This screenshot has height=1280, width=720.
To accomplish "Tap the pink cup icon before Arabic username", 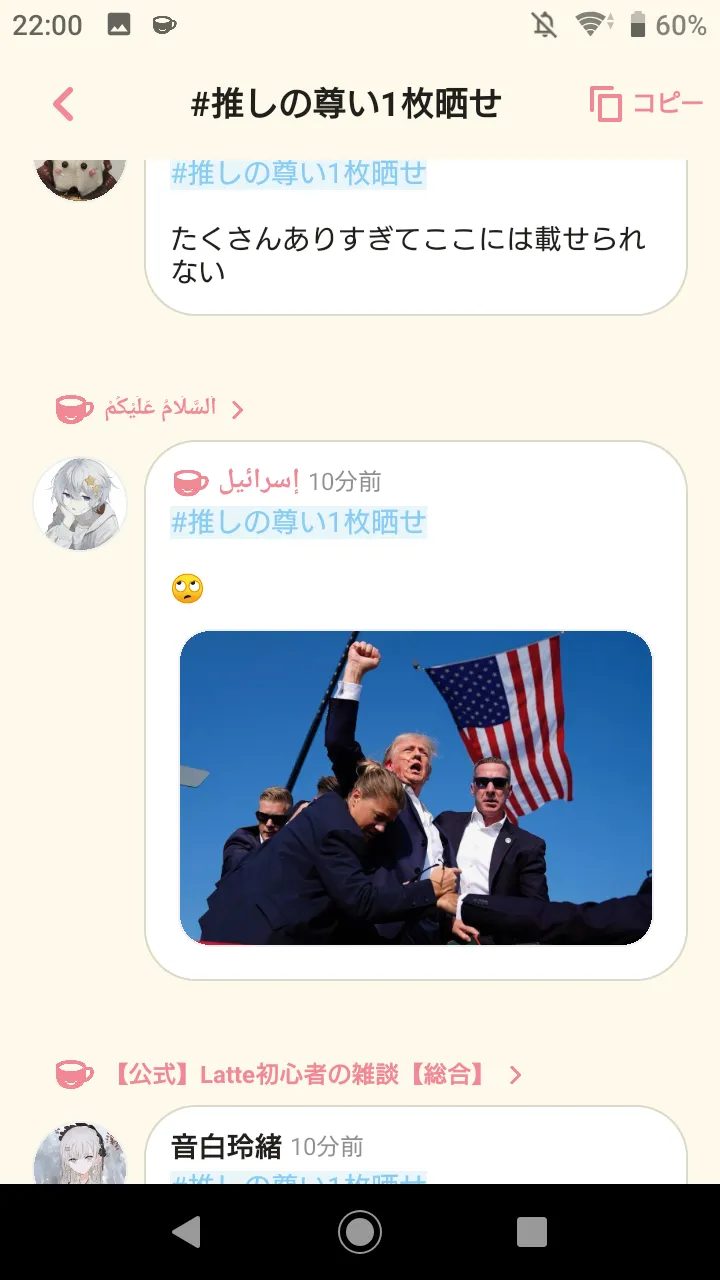I will (x=191, y=482).
